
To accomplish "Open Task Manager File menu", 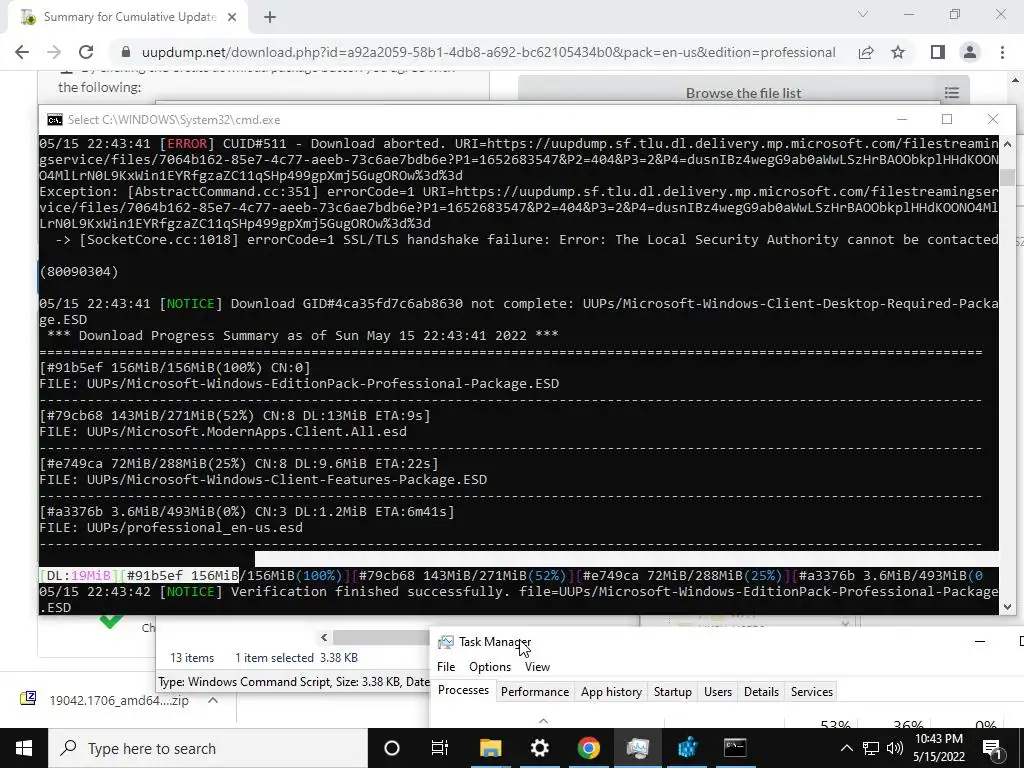I will (446, 667).
